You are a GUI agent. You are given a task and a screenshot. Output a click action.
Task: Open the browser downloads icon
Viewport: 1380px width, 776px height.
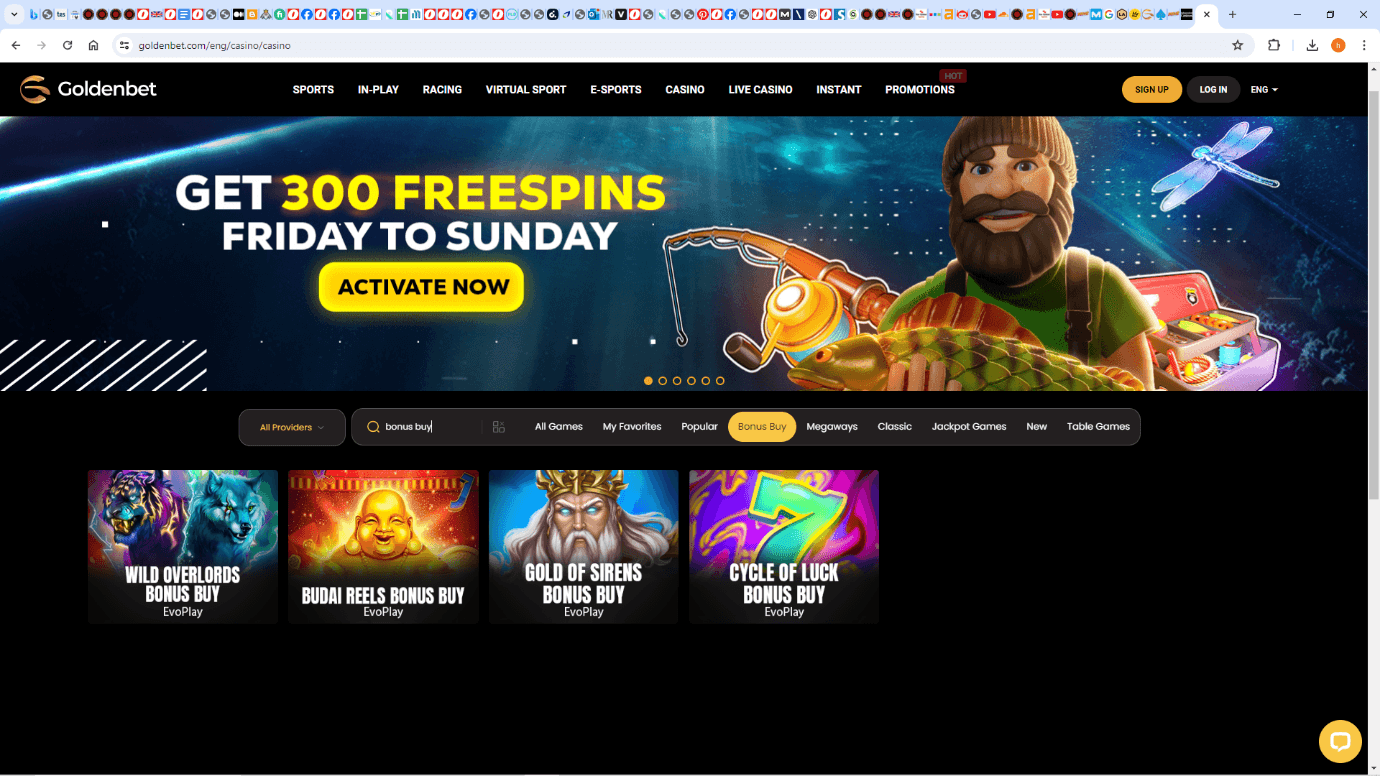coord(1312,45)
